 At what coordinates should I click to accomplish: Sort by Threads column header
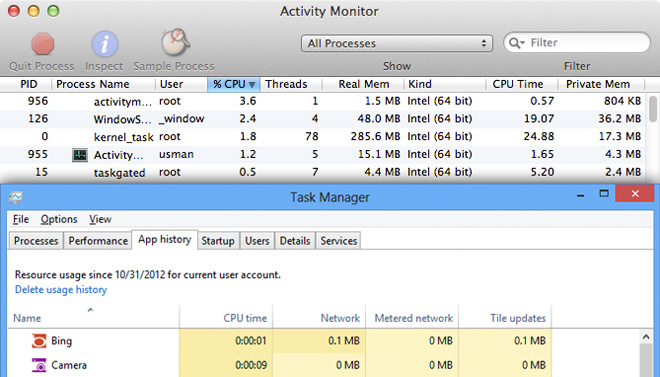coord(291,84)
